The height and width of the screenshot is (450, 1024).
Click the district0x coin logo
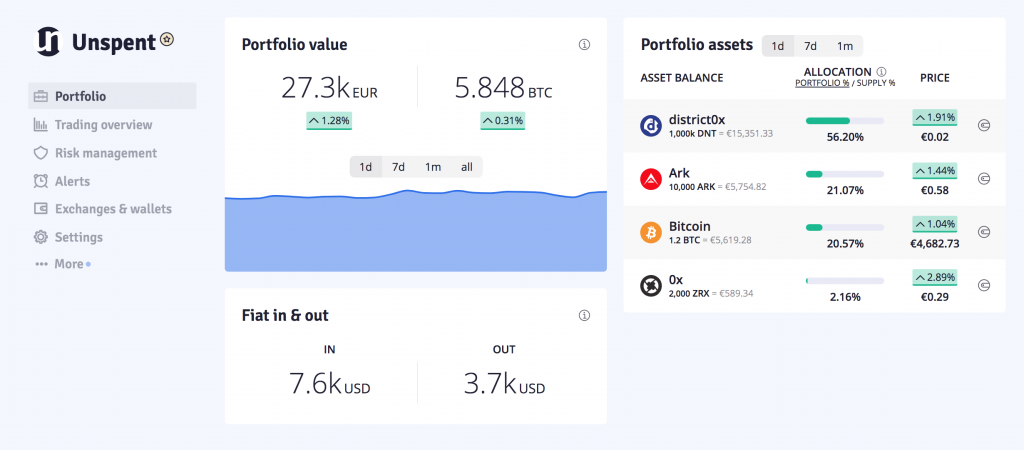[x=650, y=125]
